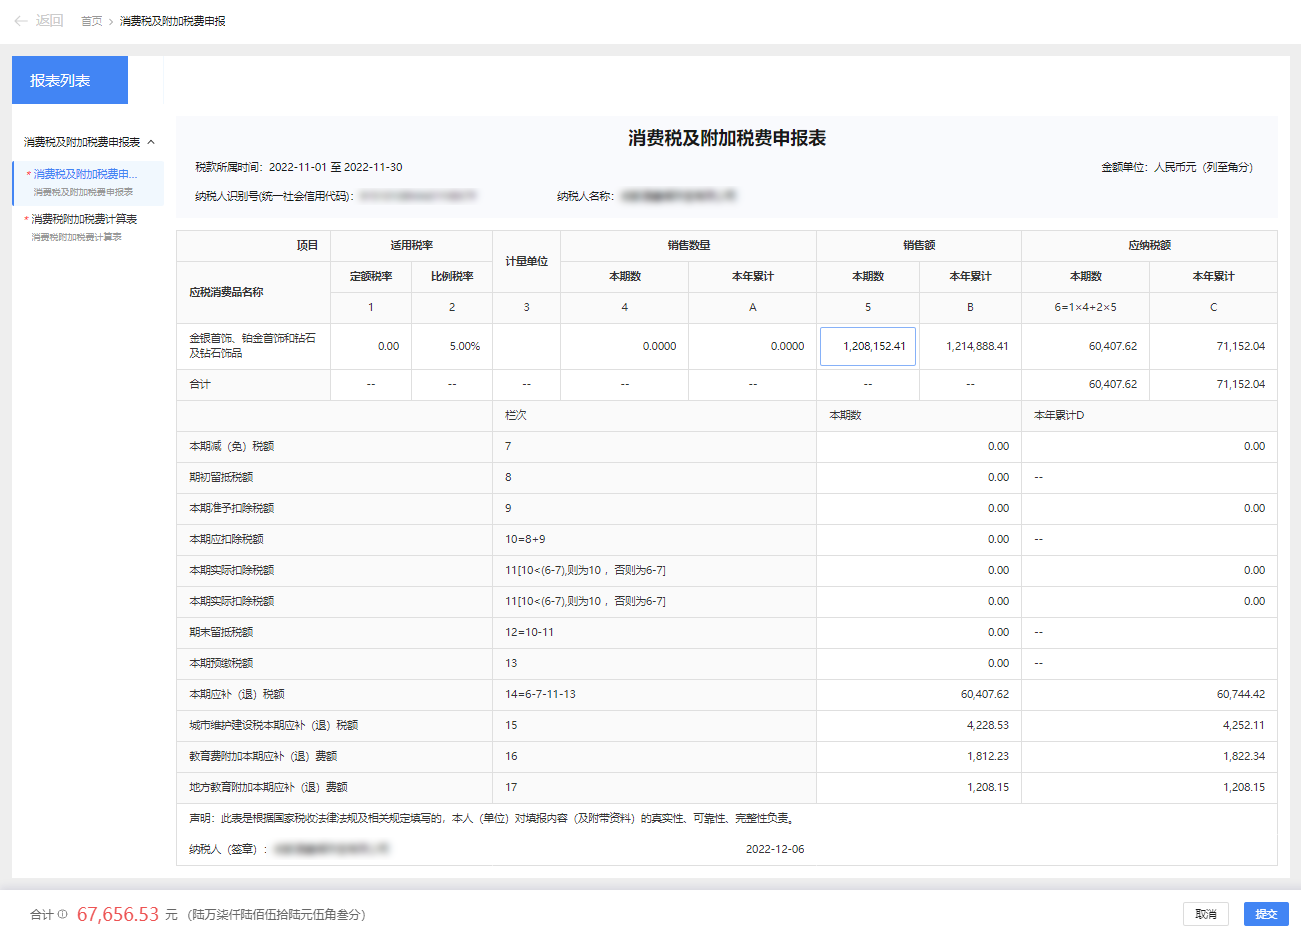Collapse the 消费税及附加税费申报表 sidebar group

151,142
